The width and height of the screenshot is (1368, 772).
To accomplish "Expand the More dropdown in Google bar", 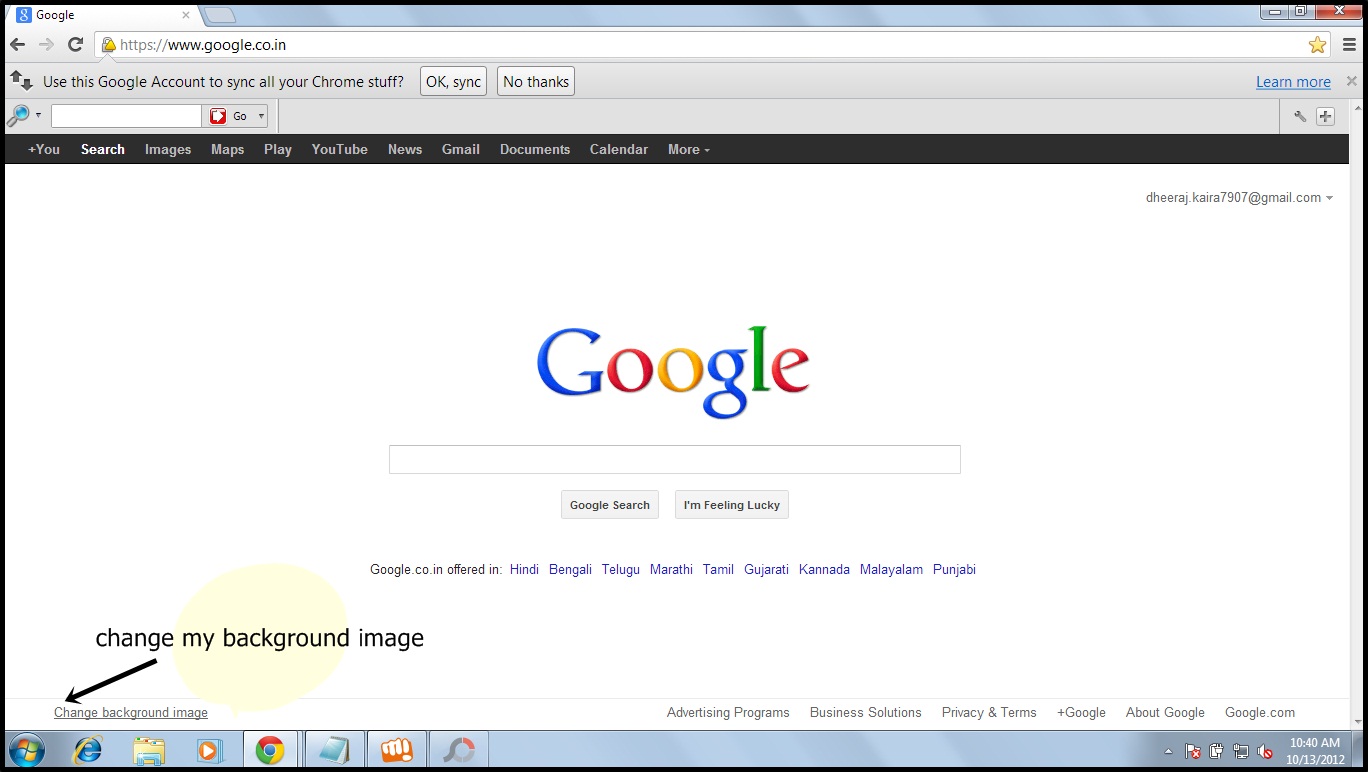I will pos(689,149).
